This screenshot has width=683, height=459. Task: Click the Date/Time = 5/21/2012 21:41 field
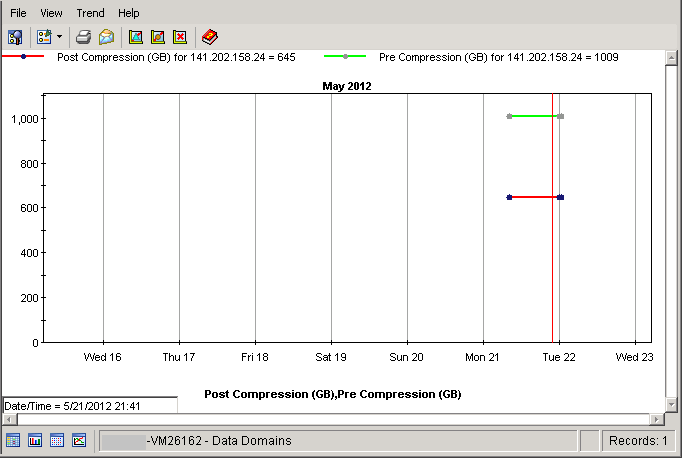(90, 406)
